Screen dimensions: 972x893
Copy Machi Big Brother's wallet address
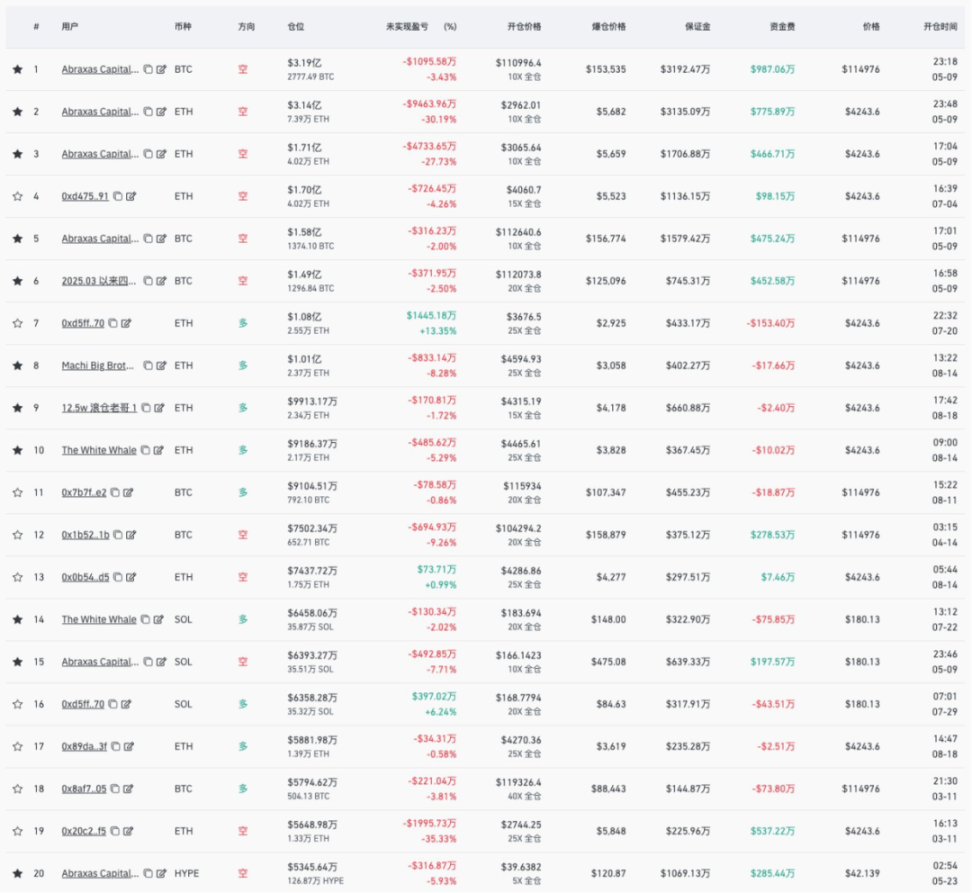[x=147, y=366]
